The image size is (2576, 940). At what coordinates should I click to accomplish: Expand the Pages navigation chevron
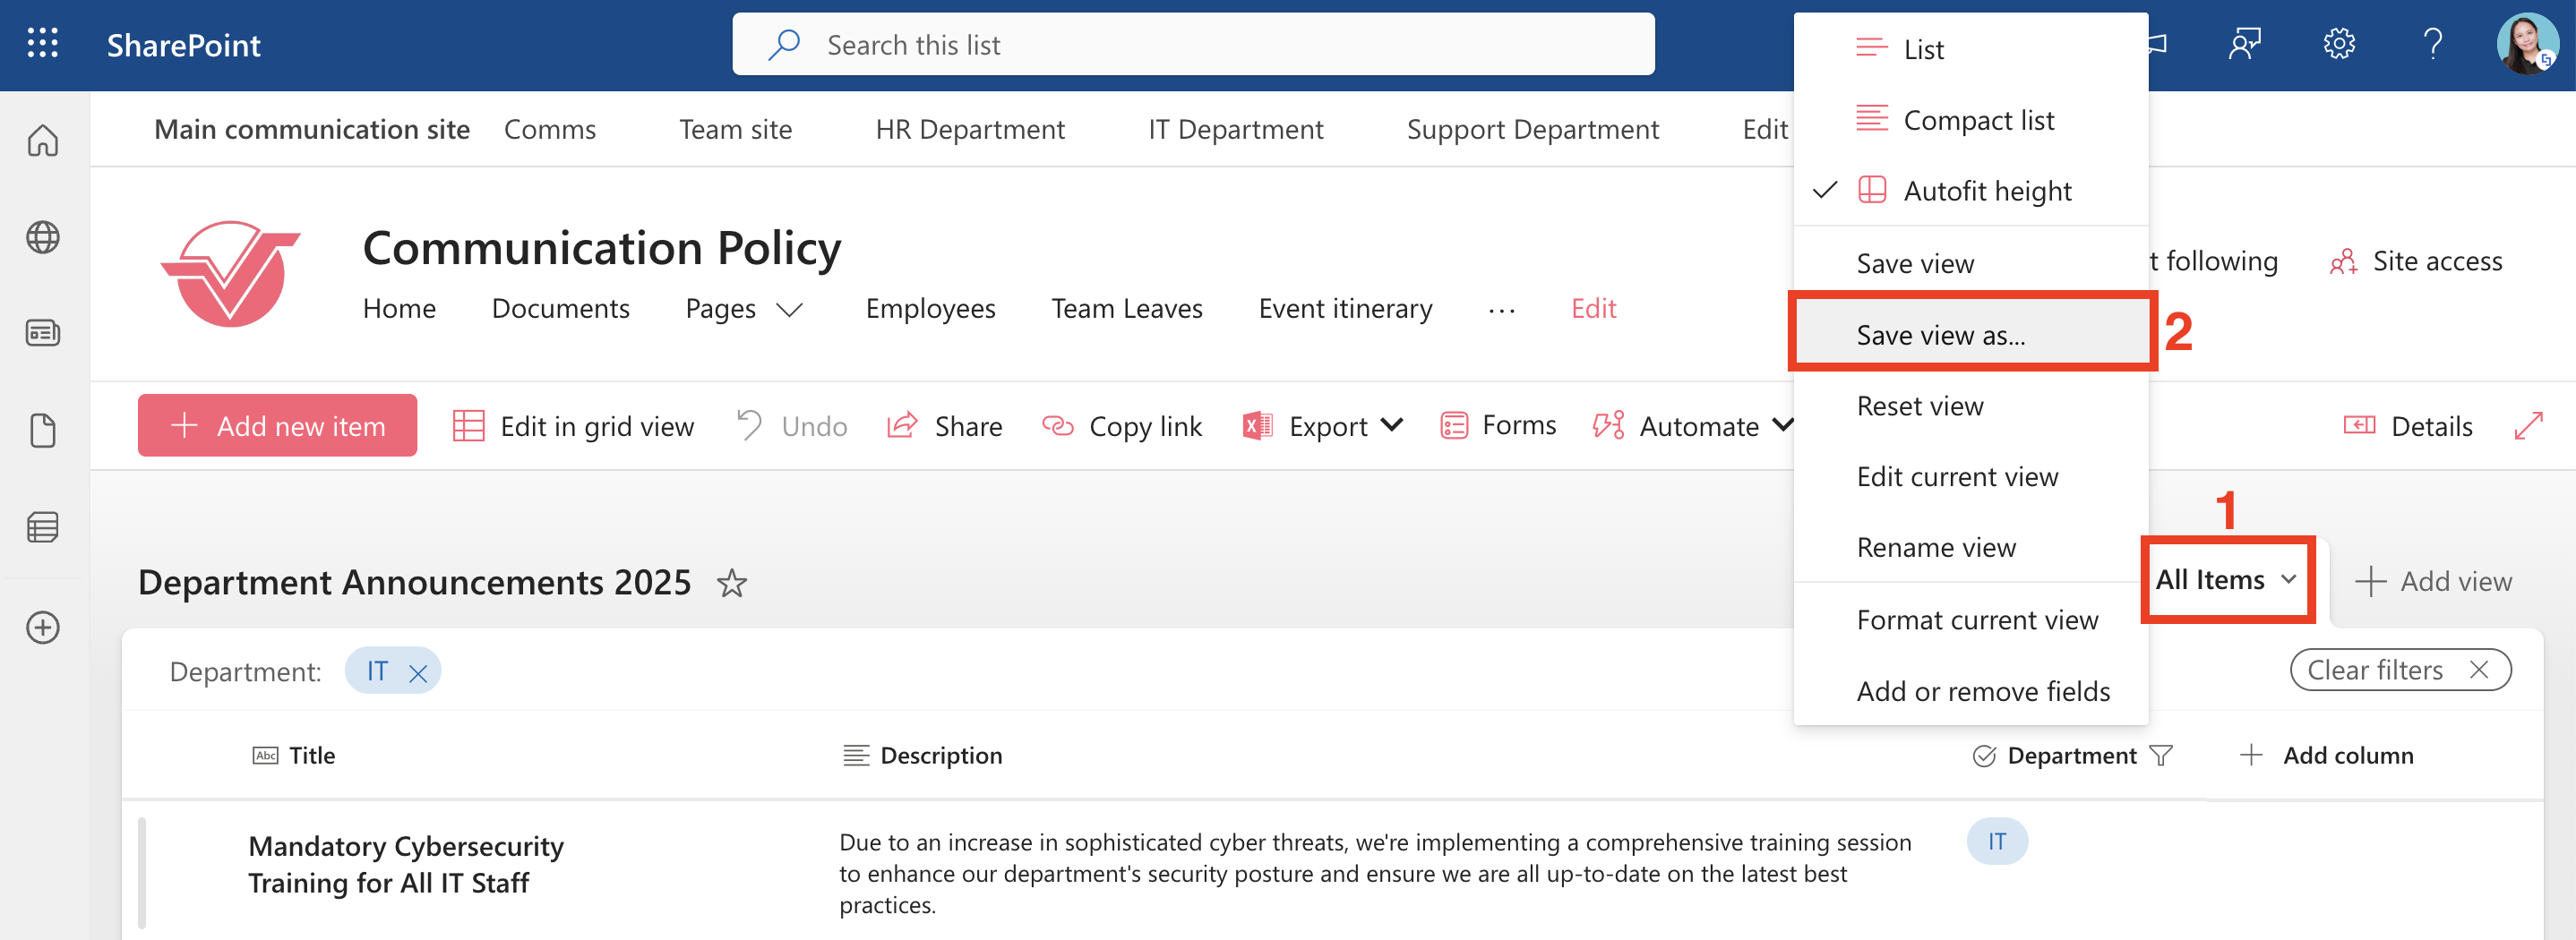pos(790,309)
